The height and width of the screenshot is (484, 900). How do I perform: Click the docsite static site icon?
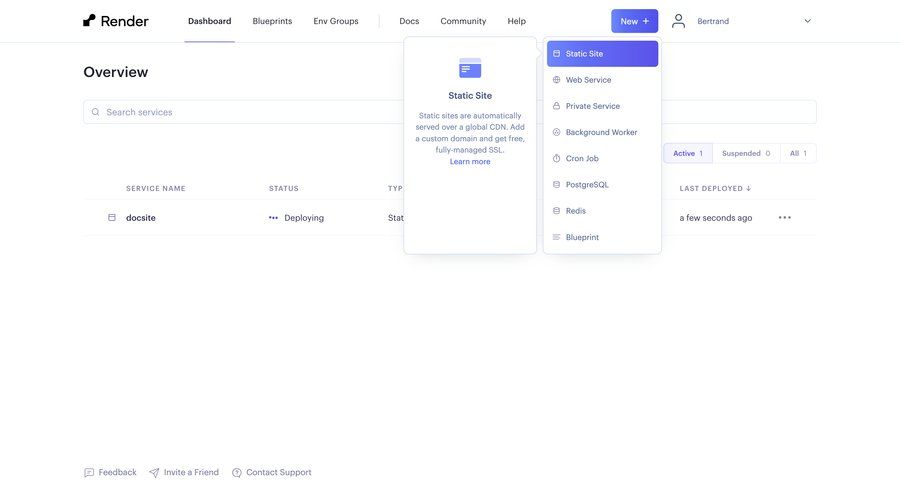112,218
